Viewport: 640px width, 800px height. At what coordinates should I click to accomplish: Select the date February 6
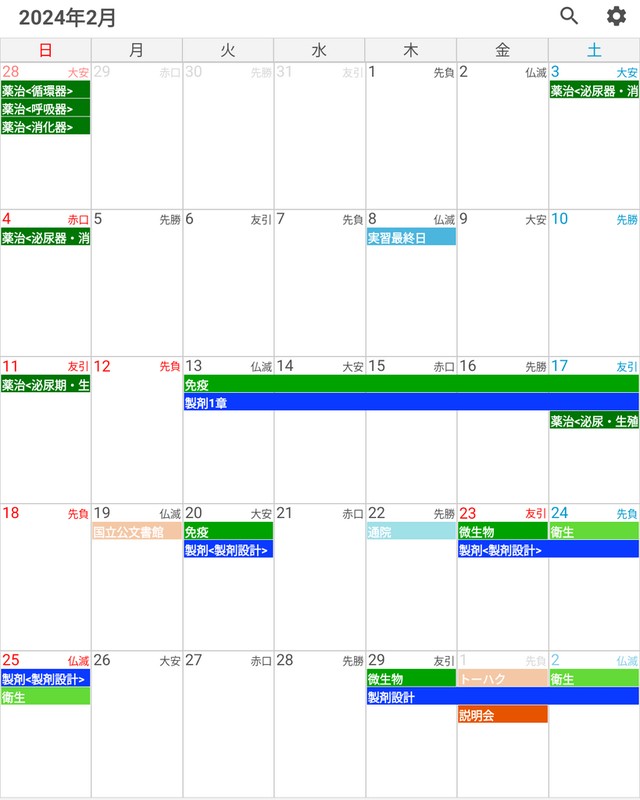point(228,283)
